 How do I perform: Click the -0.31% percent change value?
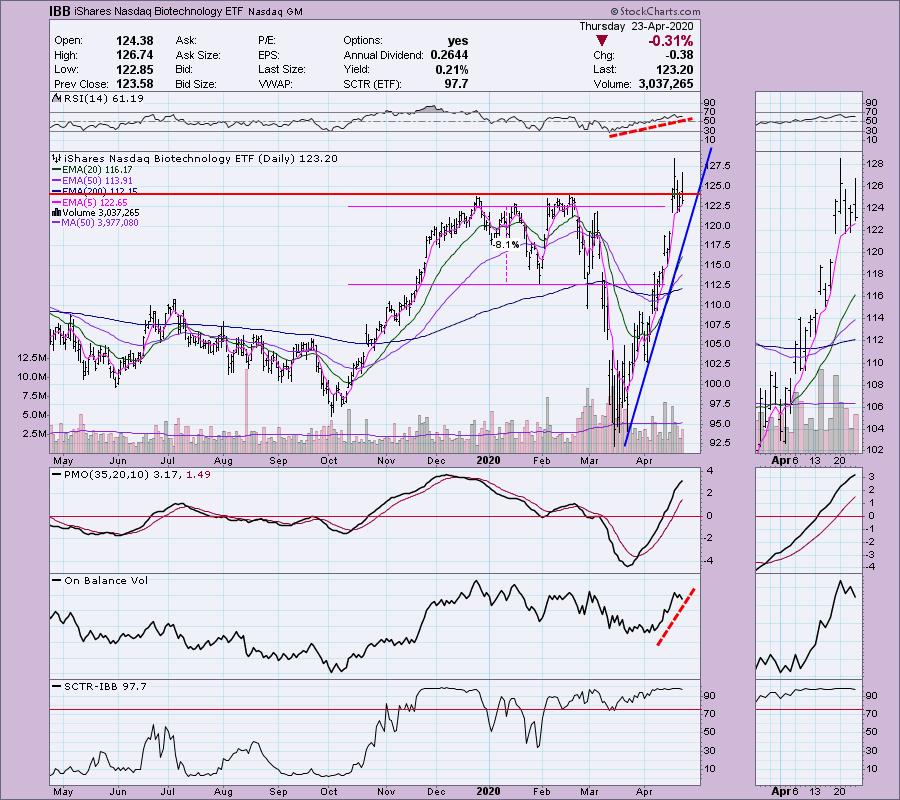point(670,41)
